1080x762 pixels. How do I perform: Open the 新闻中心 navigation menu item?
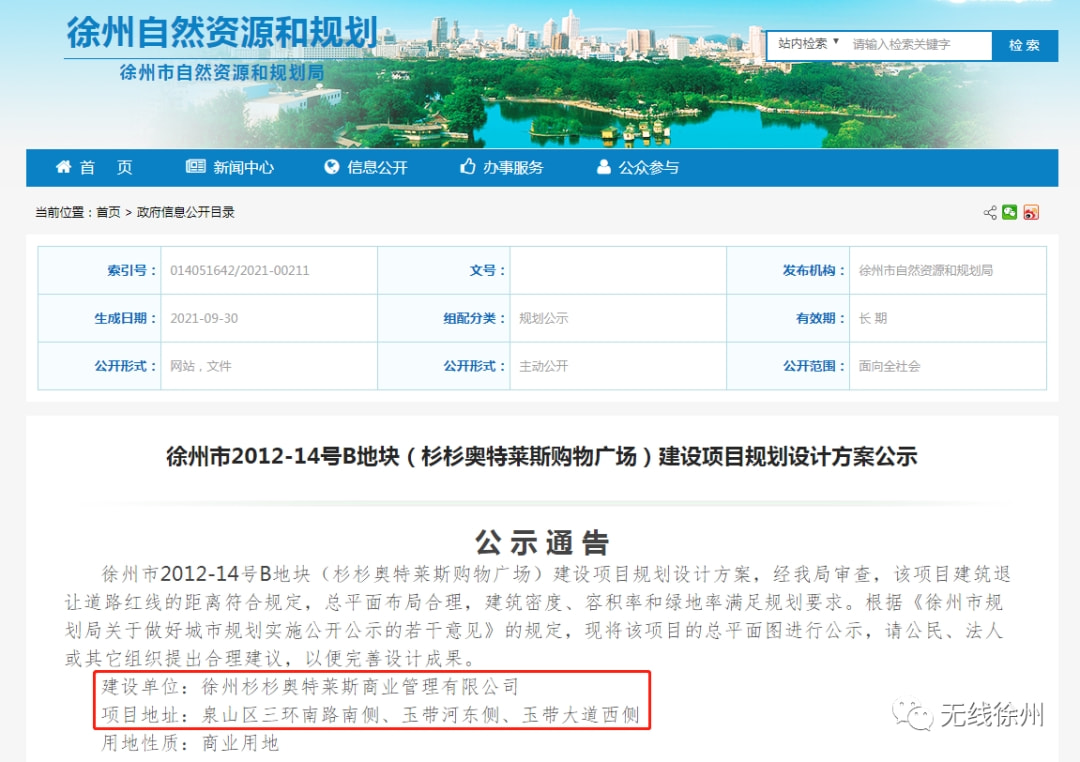point(243,167)
